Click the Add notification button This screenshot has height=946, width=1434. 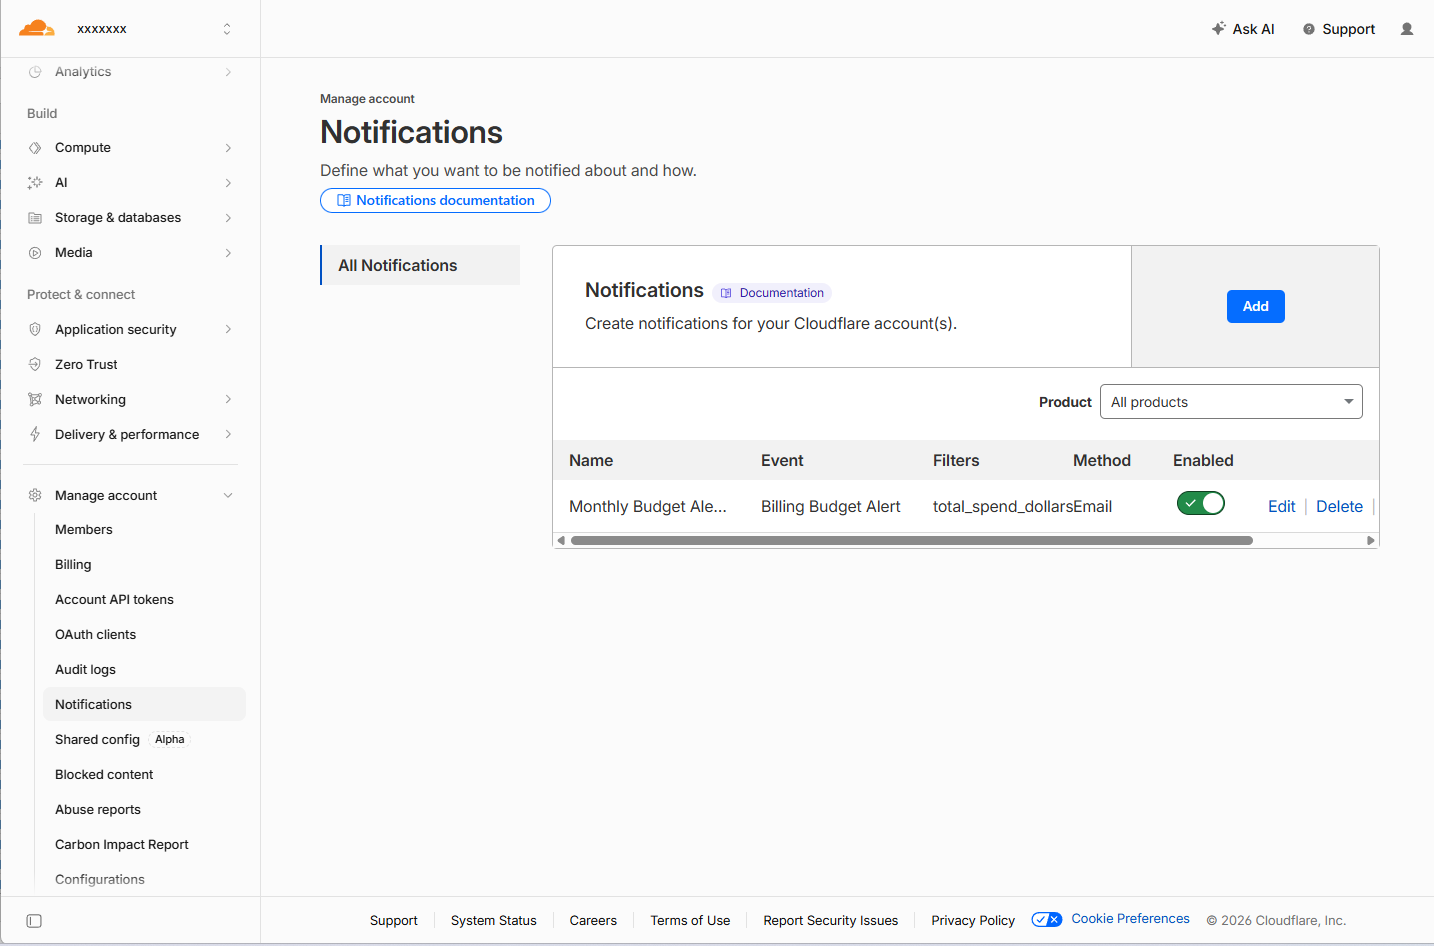click(1256, 306)
